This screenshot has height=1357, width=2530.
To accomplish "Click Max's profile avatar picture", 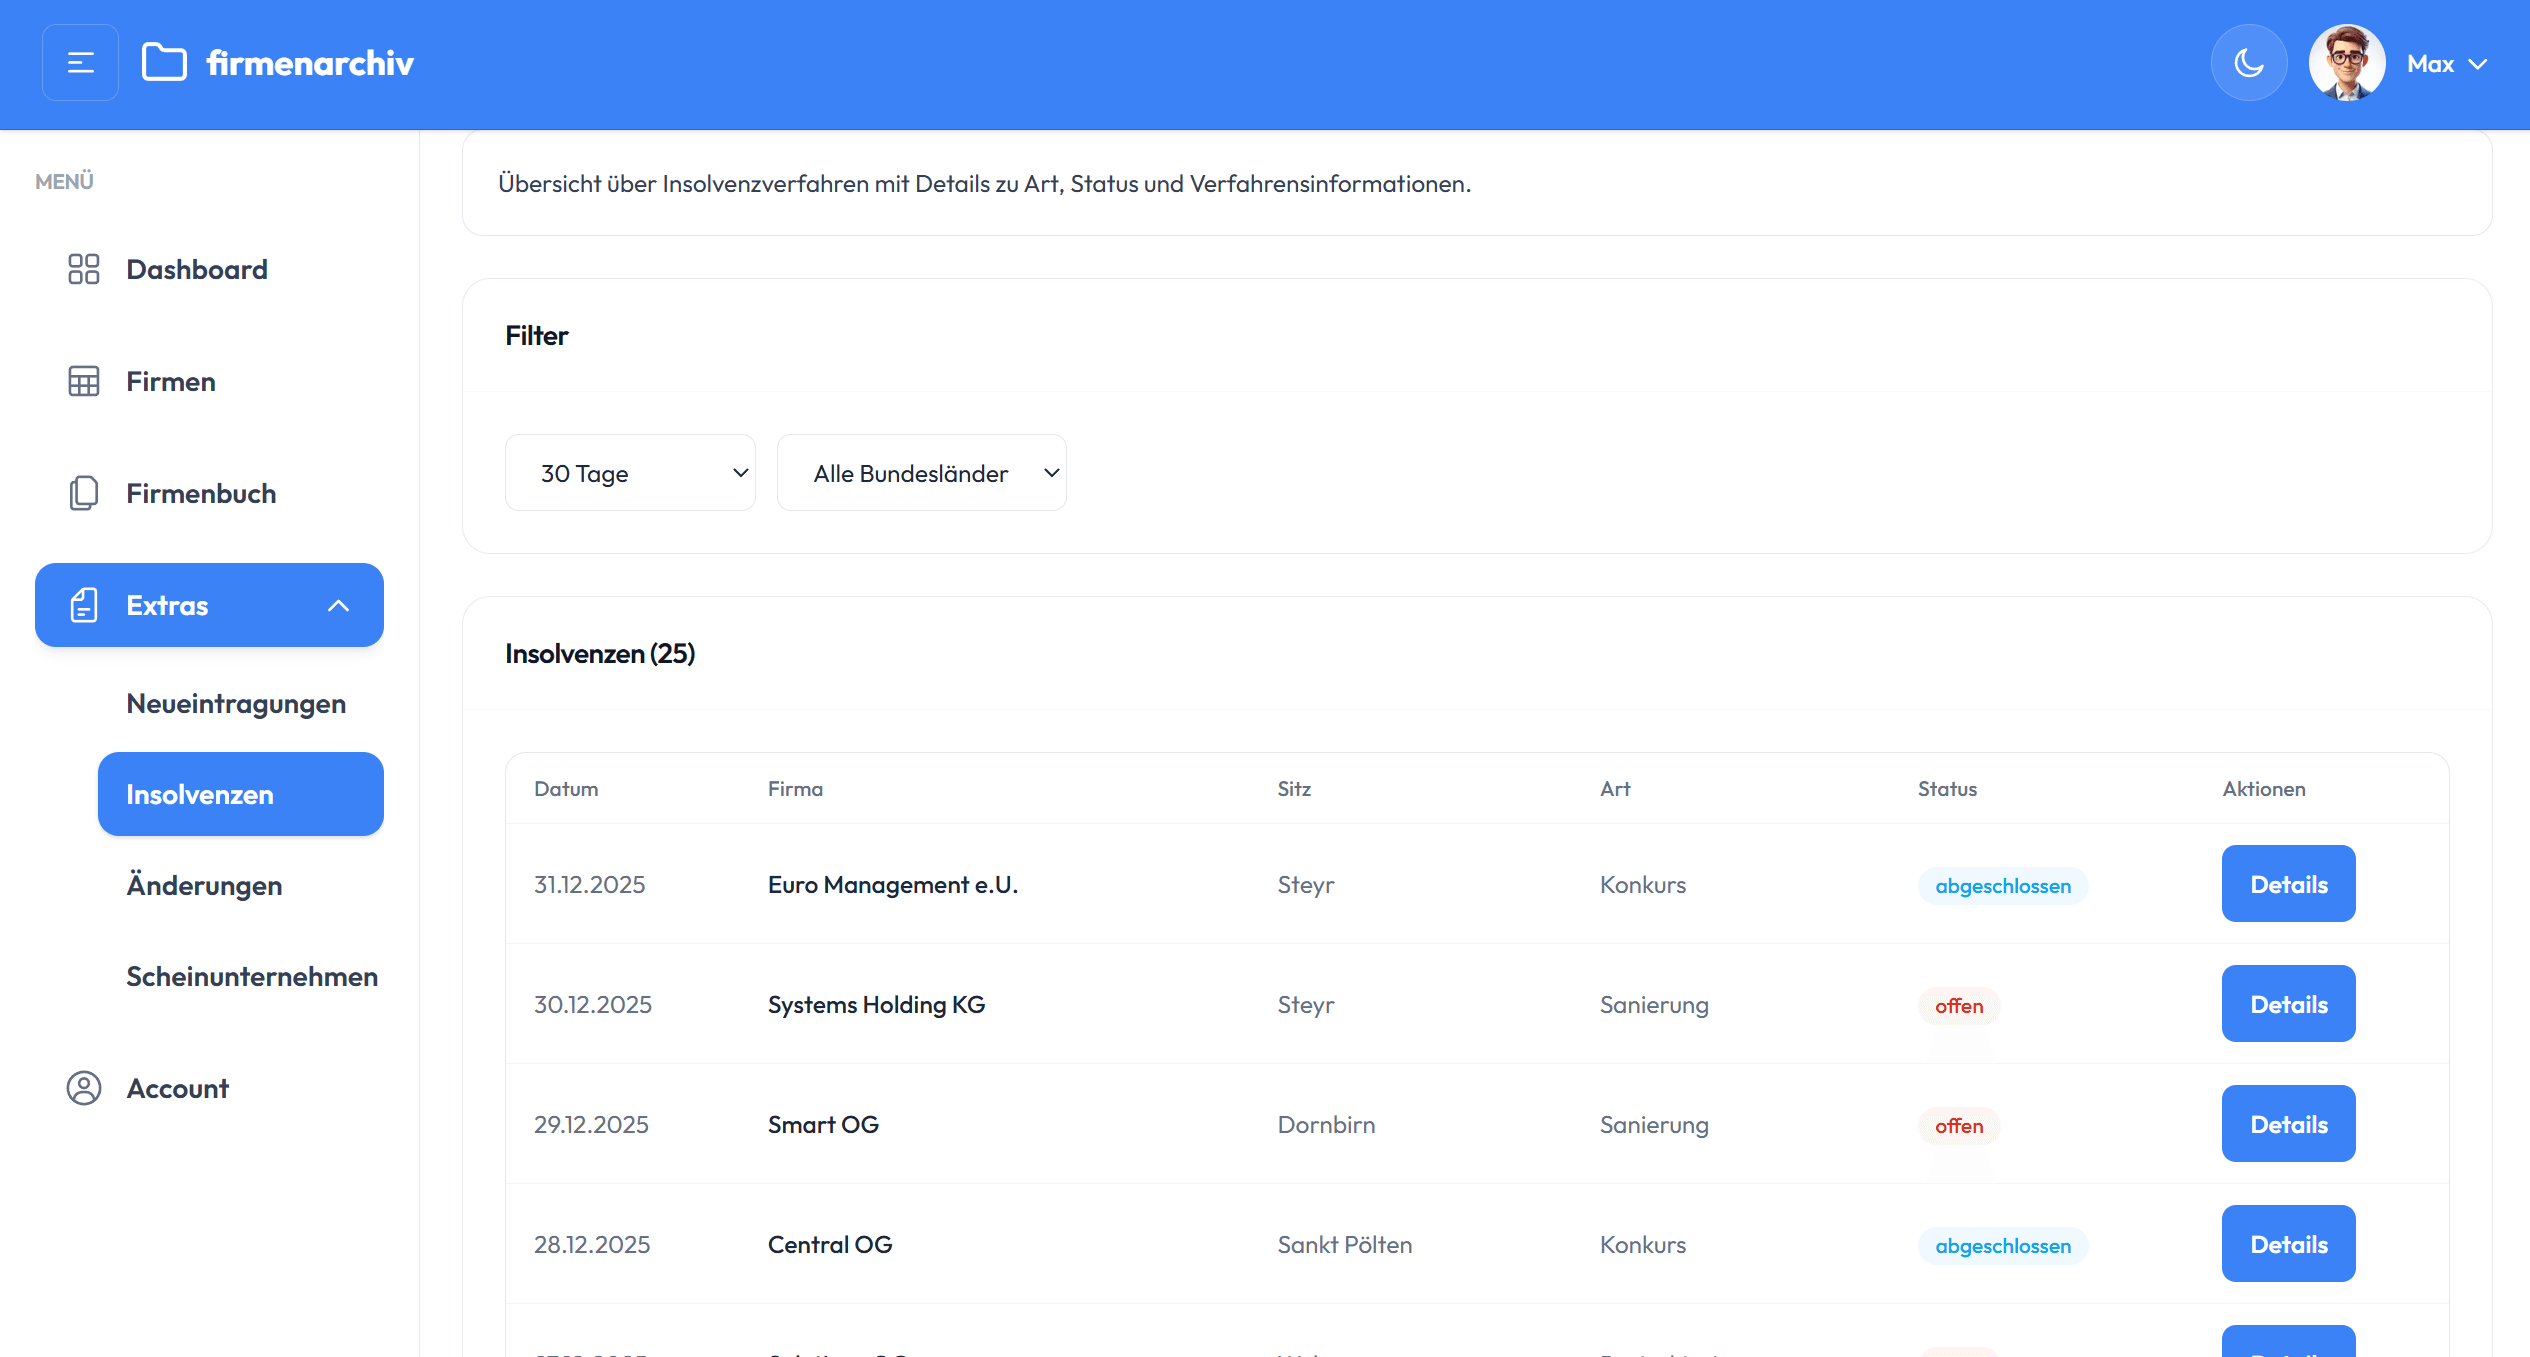I will click(2346, 63).
